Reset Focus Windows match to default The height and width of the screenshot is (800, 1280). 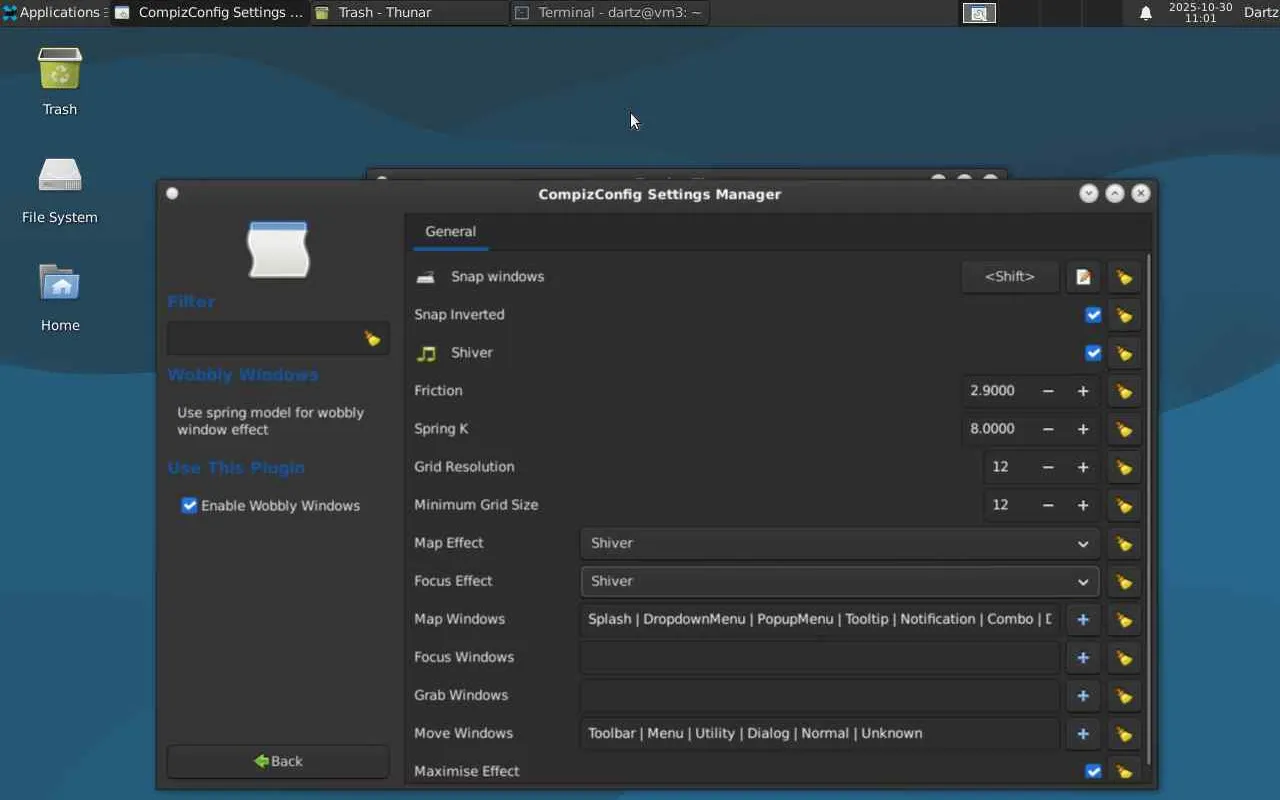[x=1124, y=657]
